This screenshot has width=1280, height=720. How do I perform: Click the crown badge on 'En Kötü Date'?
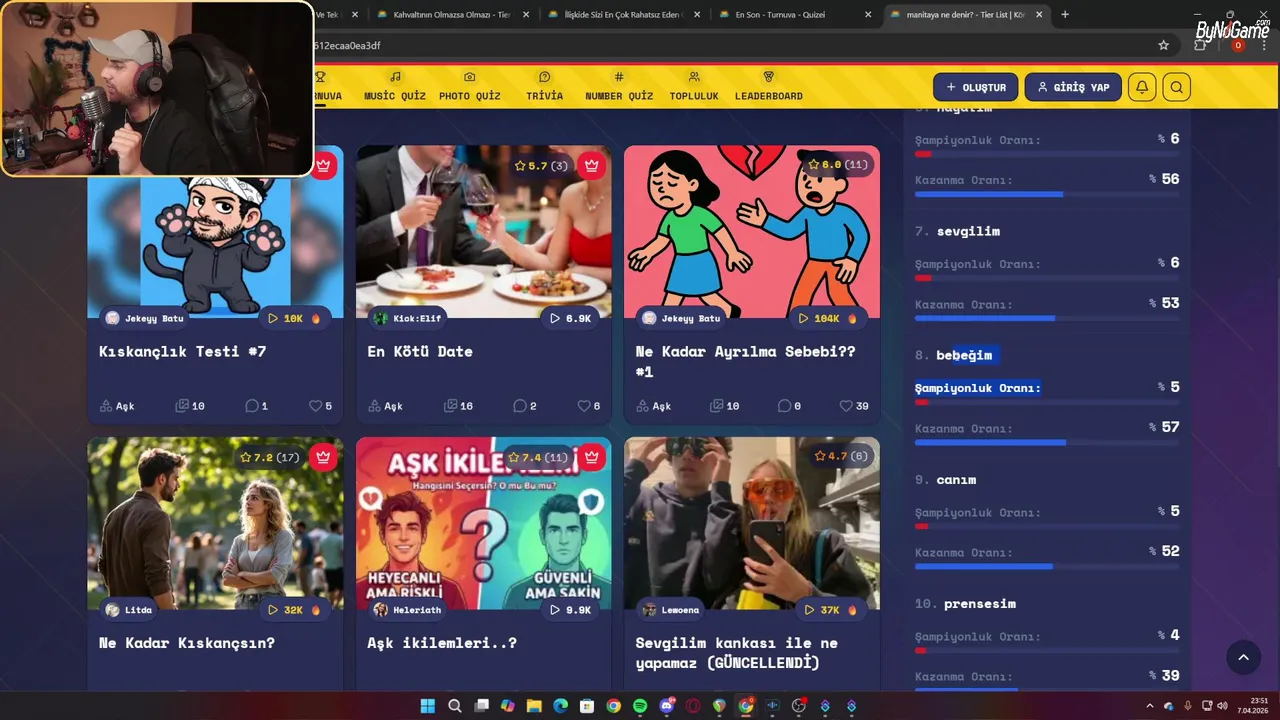coord(592,166)
